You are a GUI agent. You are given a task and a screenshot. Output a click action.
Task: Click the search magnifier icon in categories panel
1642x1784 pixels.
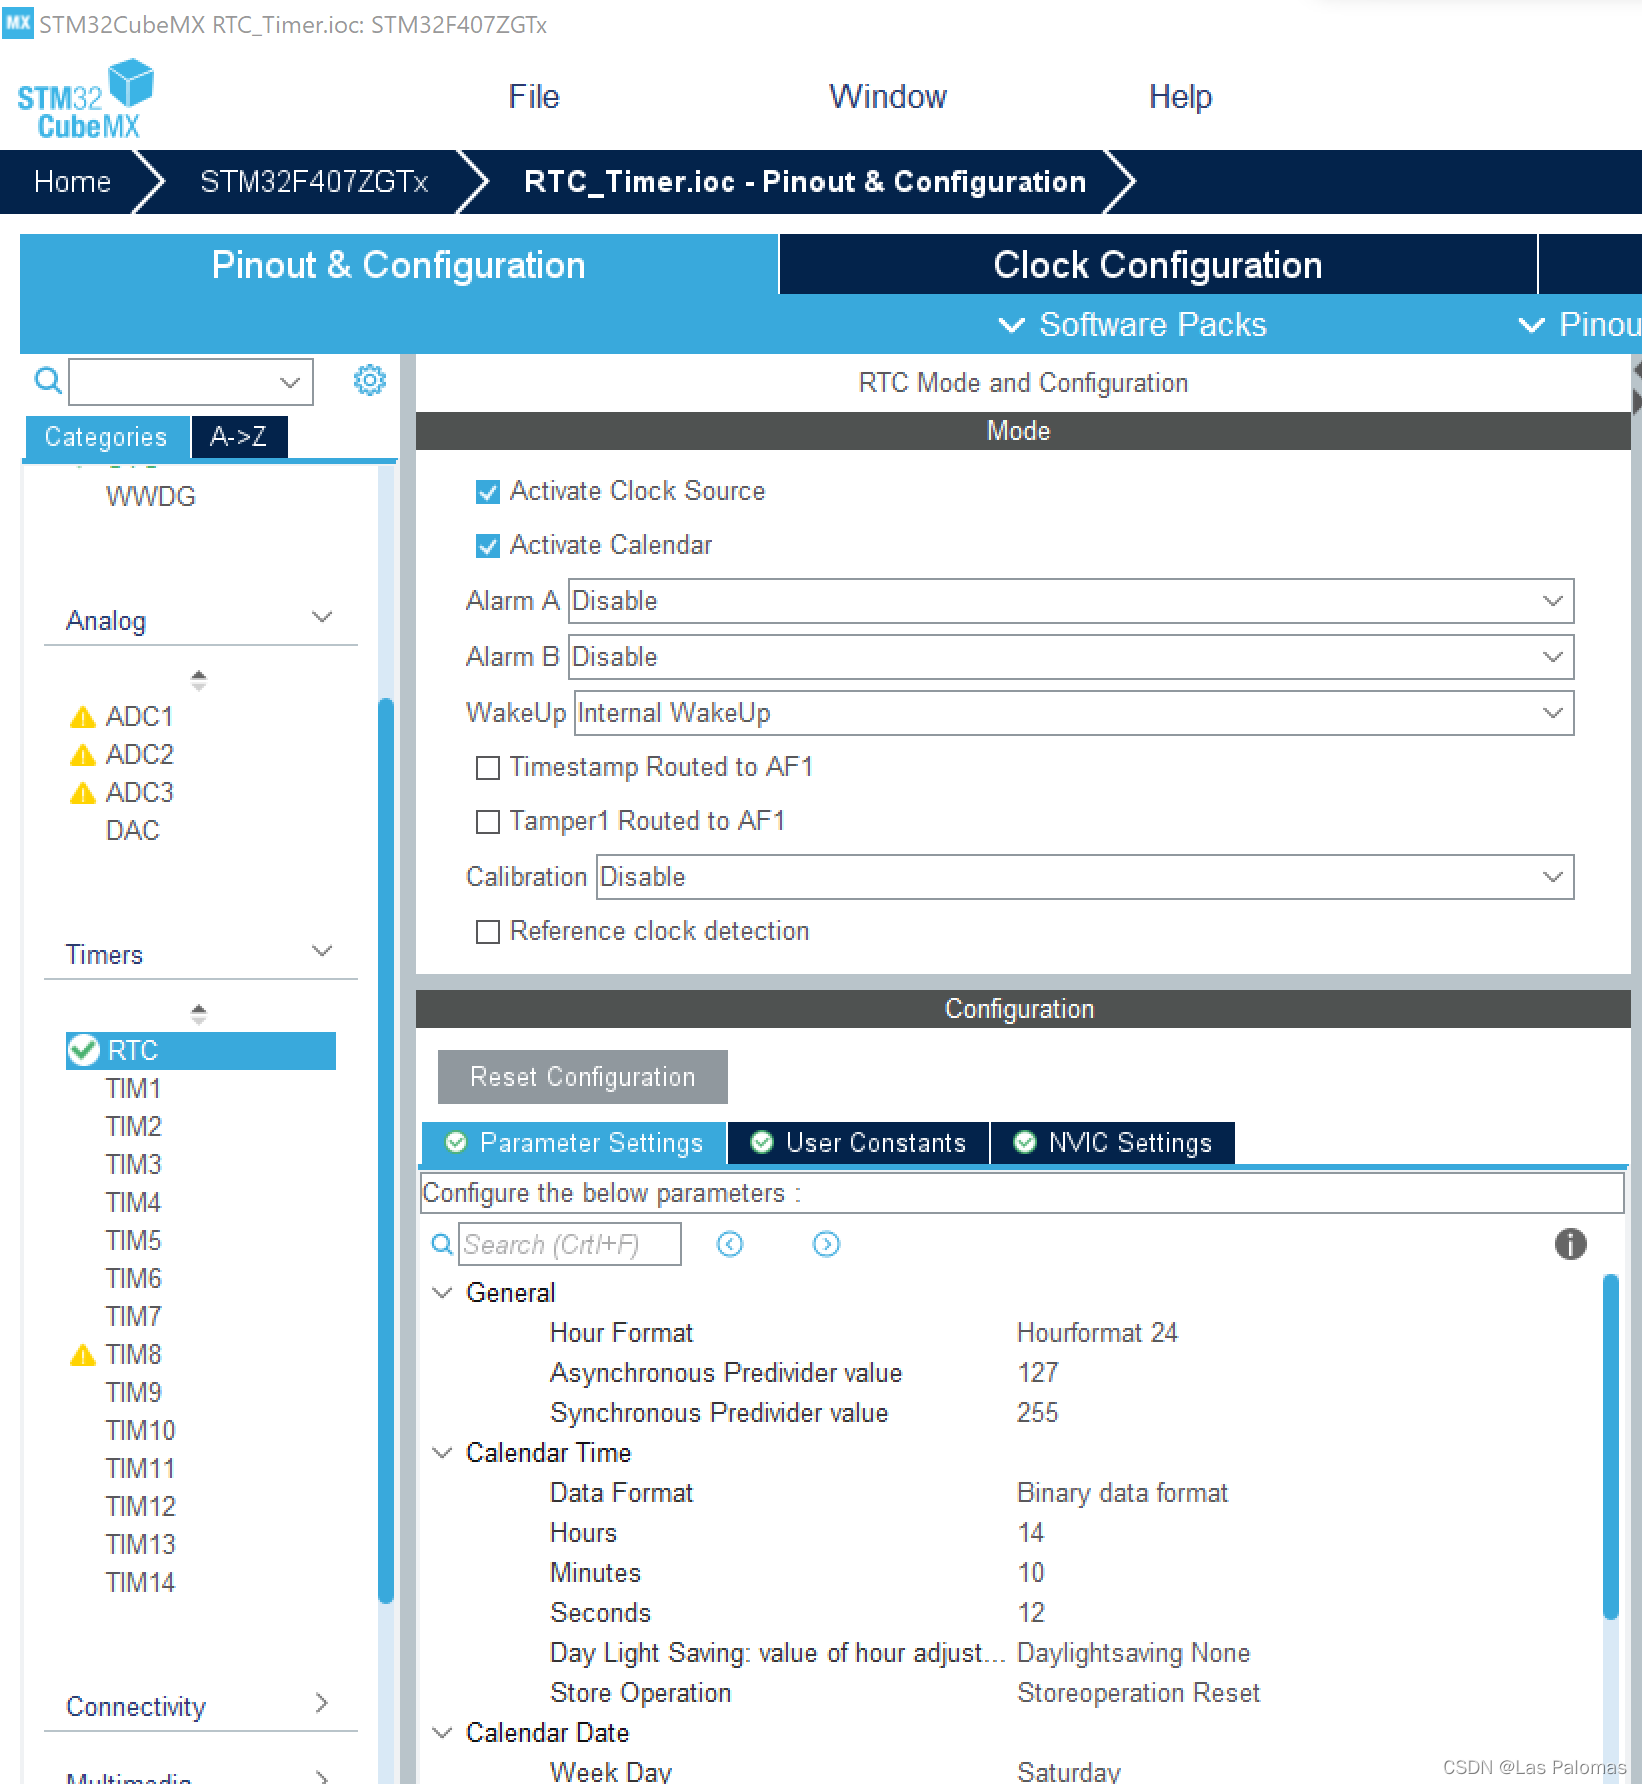(47, 380)
